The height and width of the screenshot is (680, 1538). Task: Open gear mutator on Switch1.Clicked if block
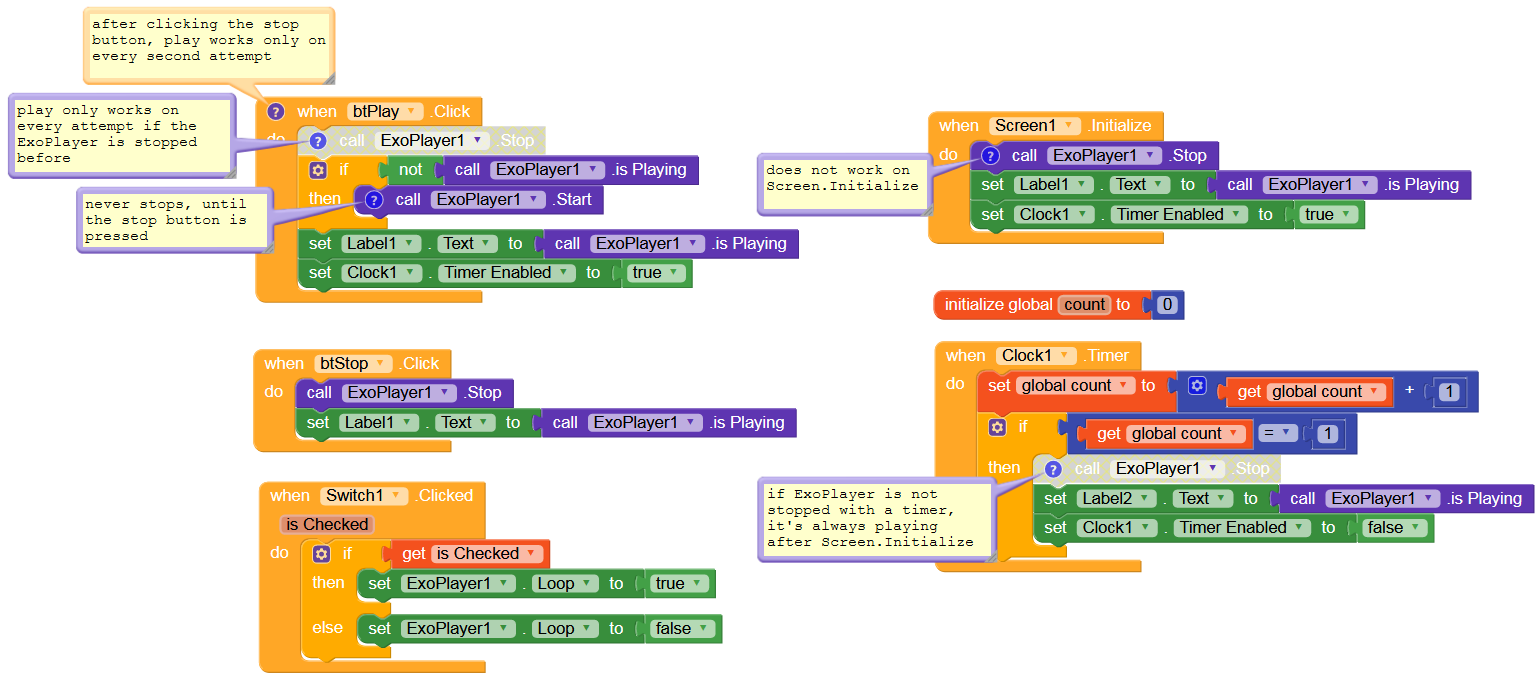pos(321,554)
